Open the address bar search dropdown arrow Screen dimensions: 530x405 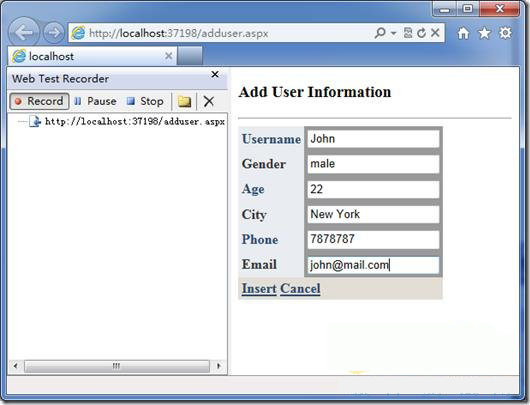pos(393,33)
